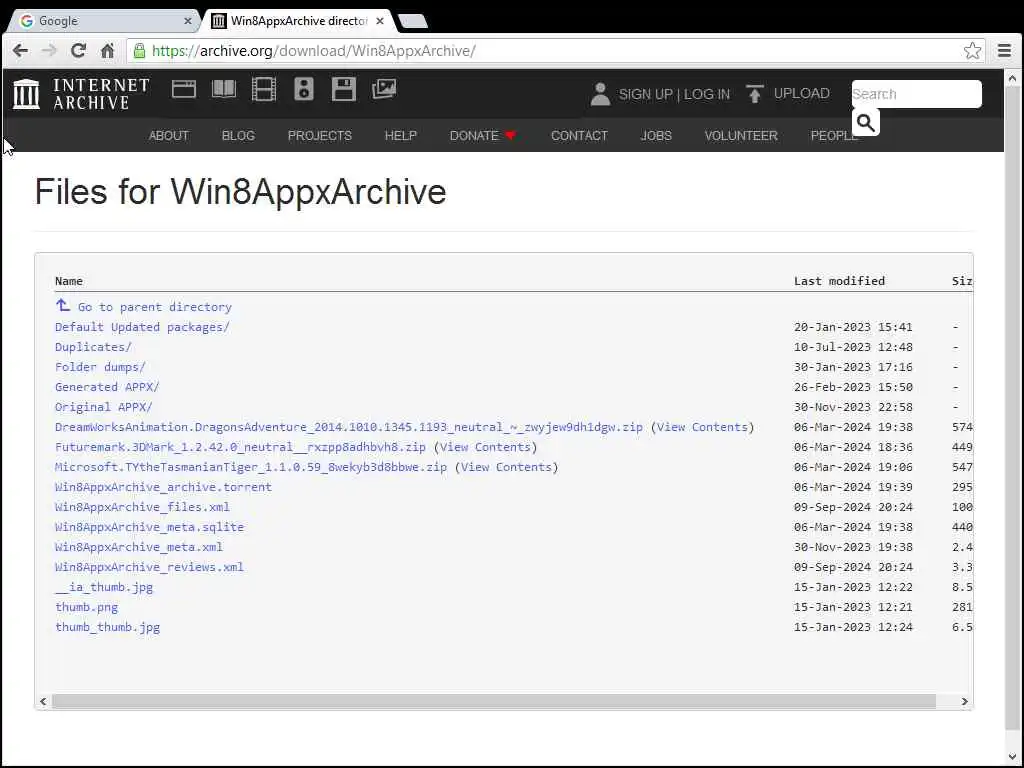Open the Duplicates folder
This screenshot has height=768, width=1024.
[93, 347]
